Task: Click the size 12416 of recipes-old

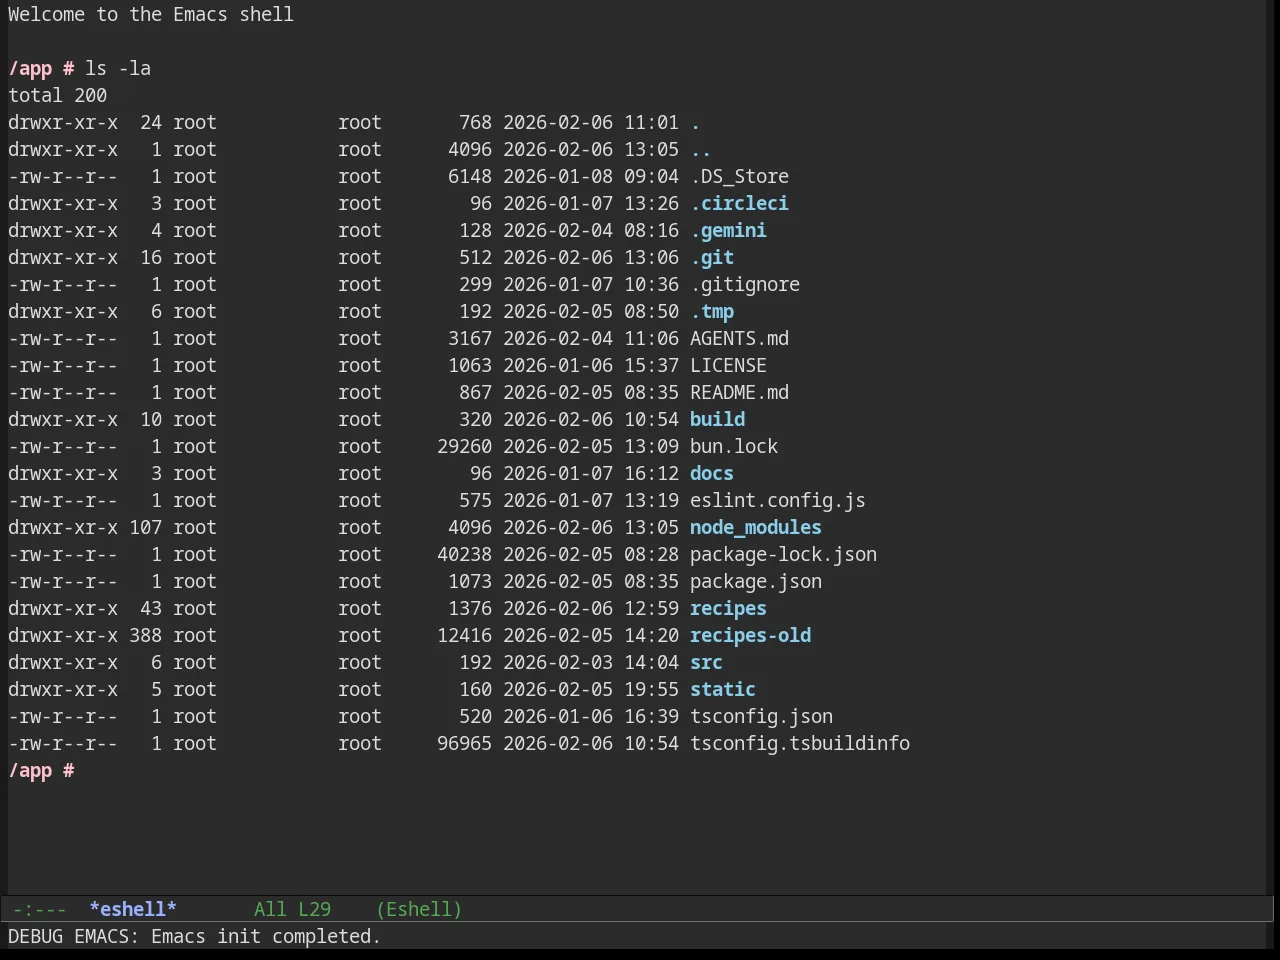Action: (x=464, y=635)
